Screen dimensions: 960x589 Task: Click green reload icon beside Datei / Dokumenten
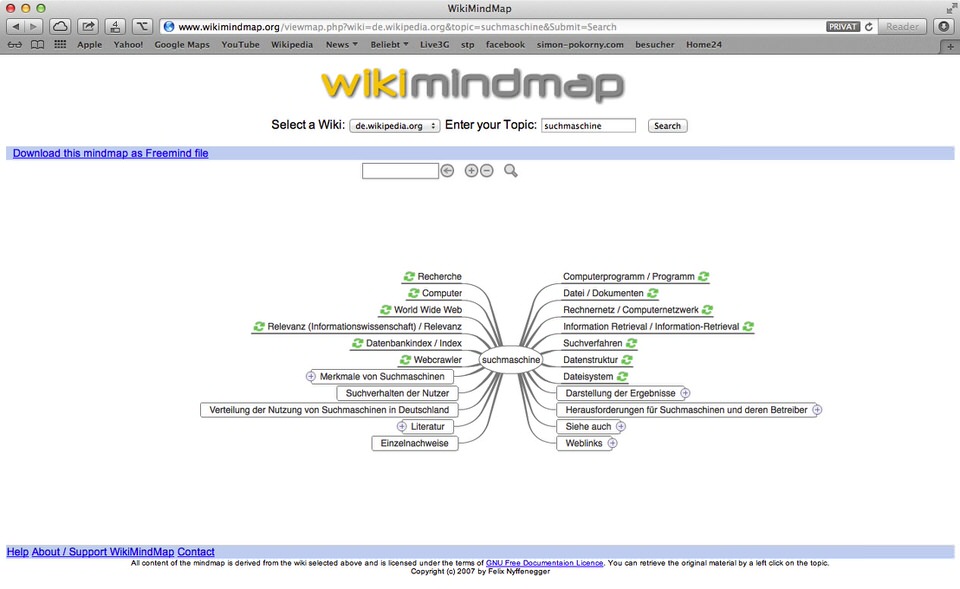(653, 293)
